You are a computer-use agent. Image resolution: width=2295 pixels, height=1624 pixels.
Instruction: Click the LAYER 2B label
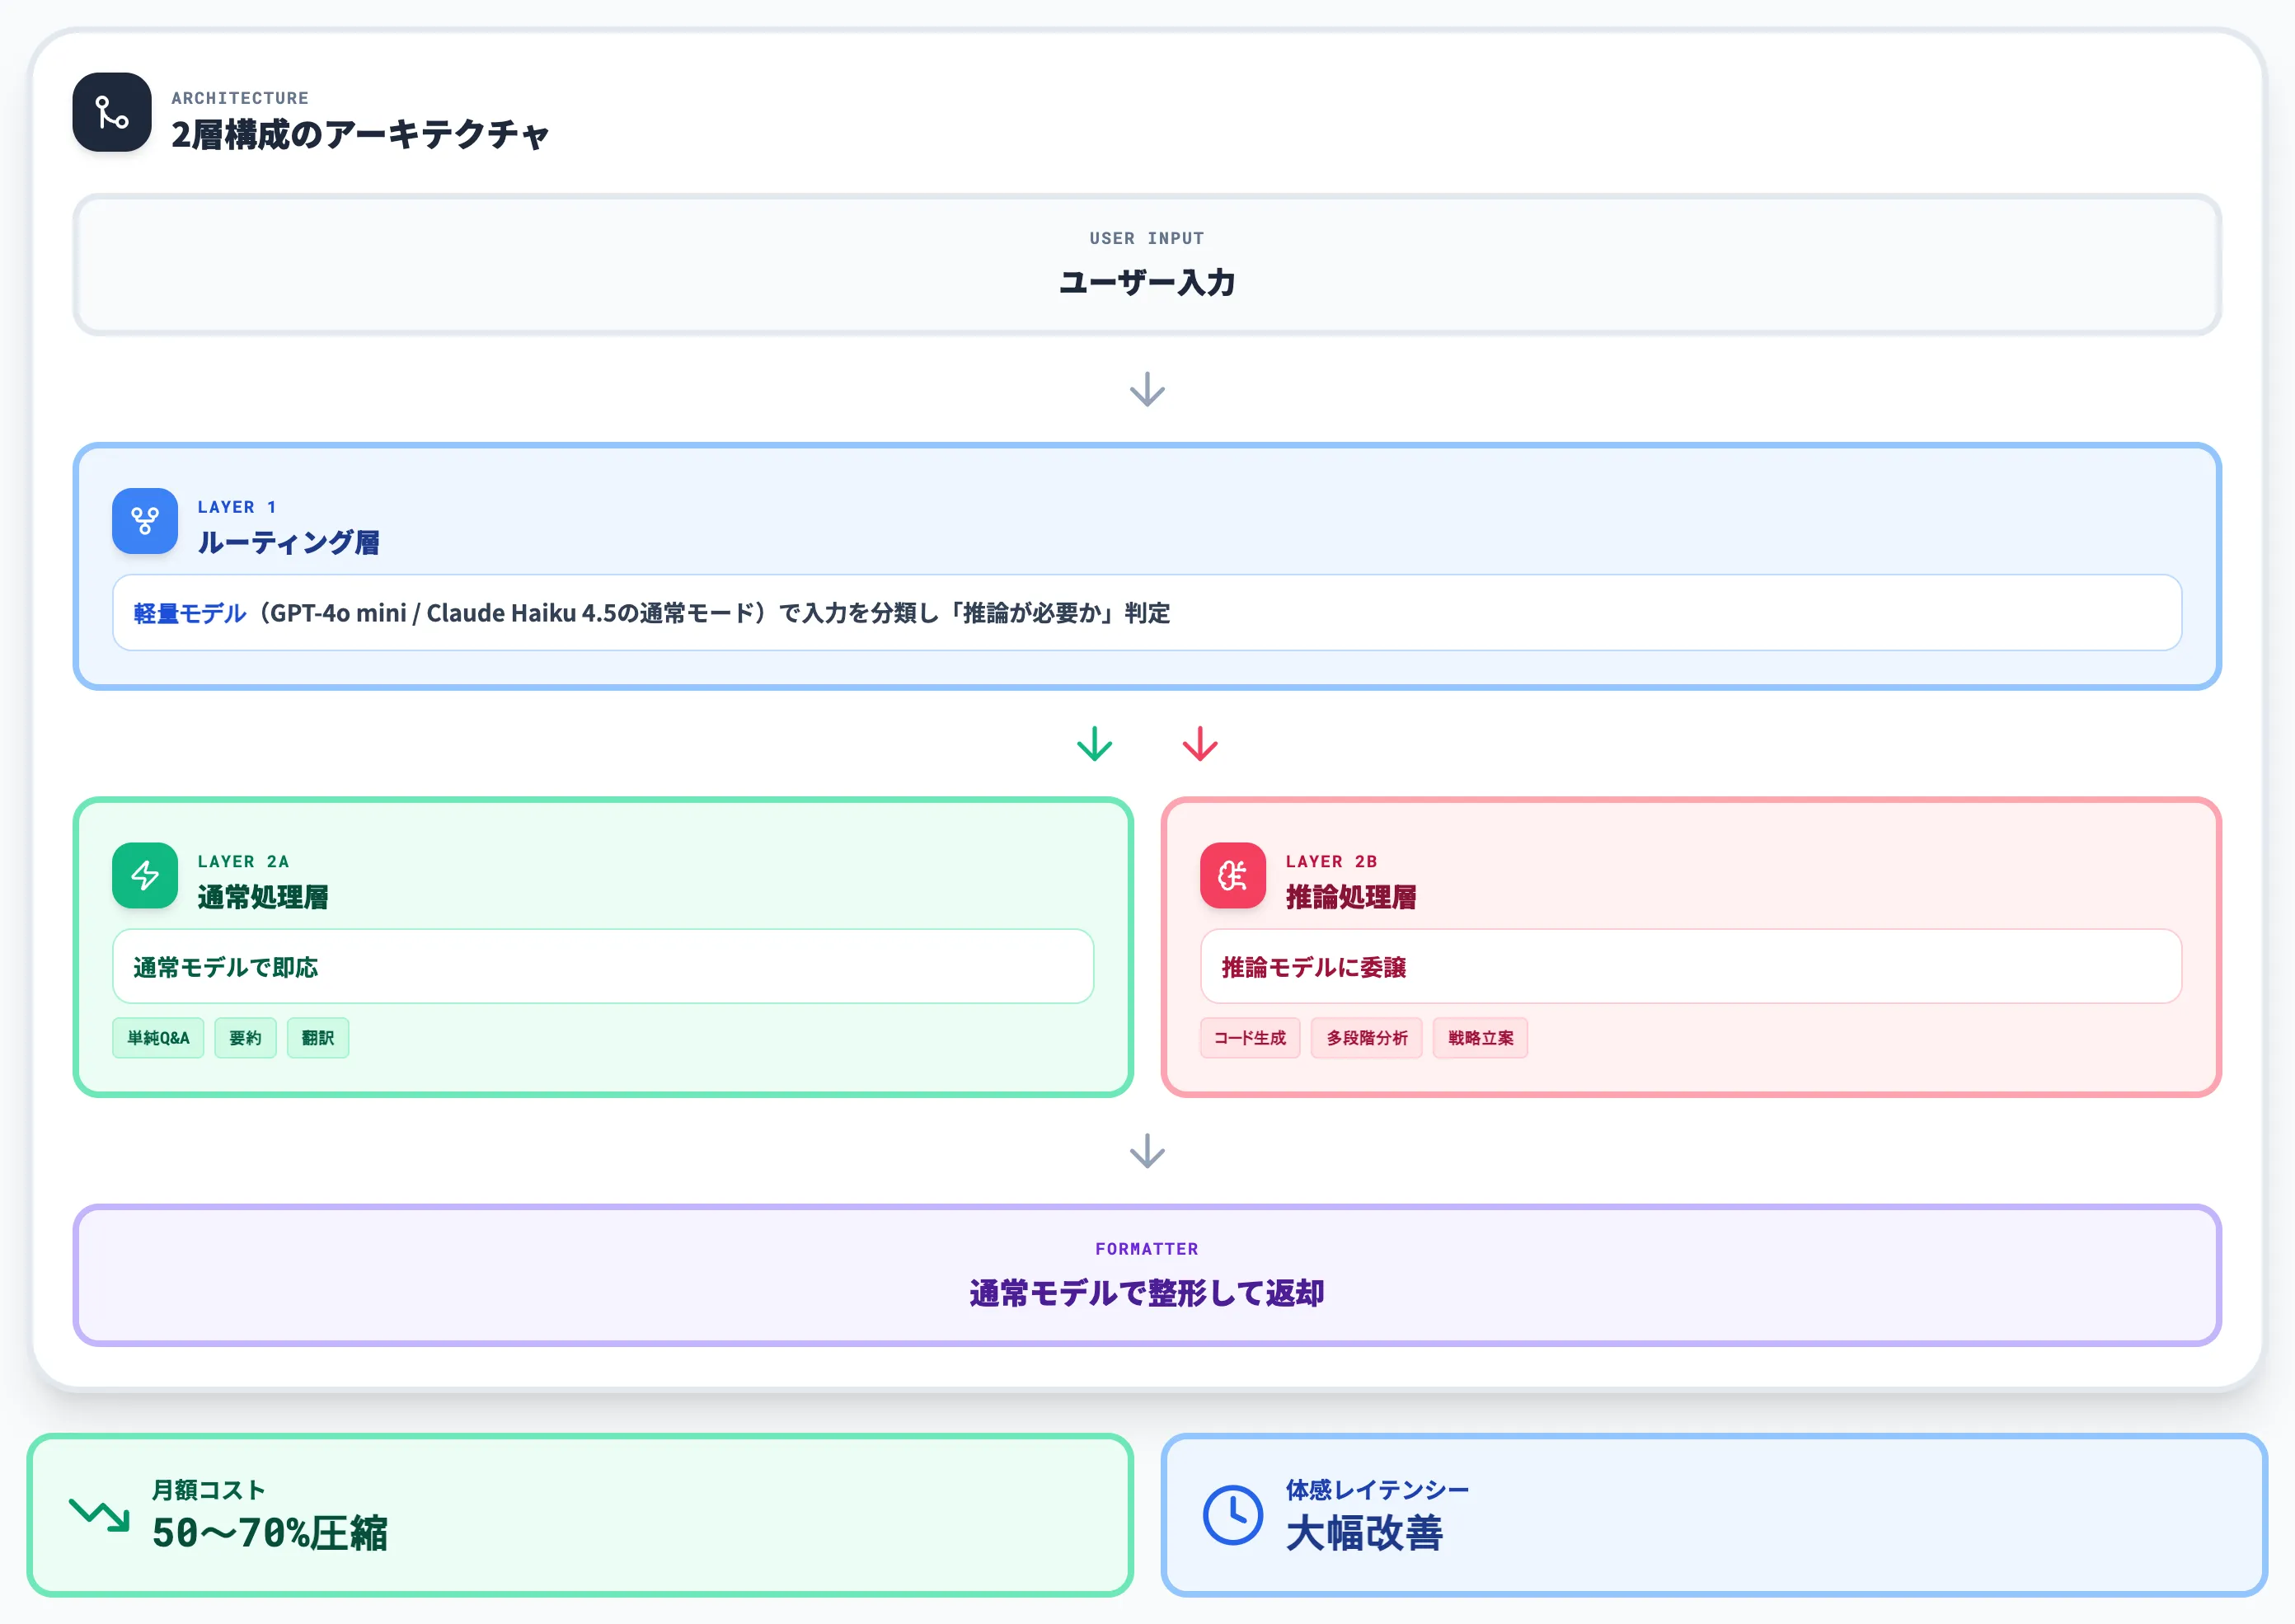point(1331,861)
